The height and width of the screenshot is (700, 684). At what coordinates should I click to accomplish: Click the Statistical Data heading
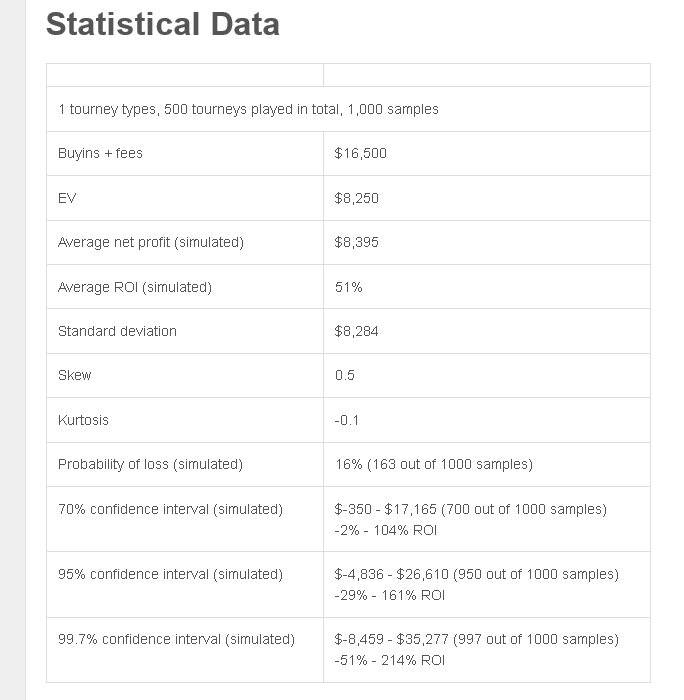tap(163, 24)
